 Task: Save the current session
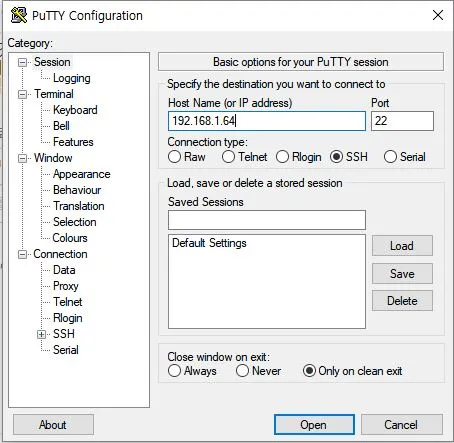click(x=402, y=274)
